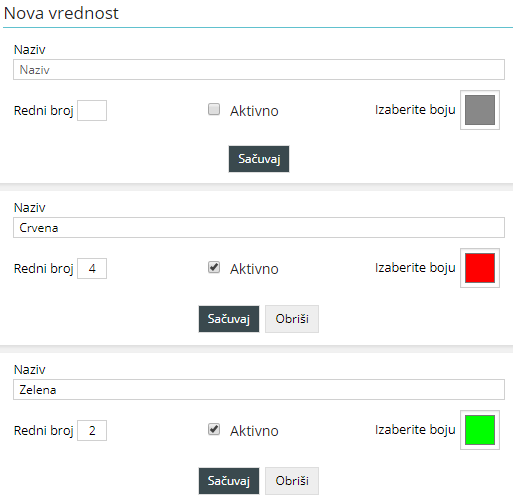Click the Redni broj field showing 2
This screenshot has height=502, width=513.
pyautogui.click(x=92, y=430)
